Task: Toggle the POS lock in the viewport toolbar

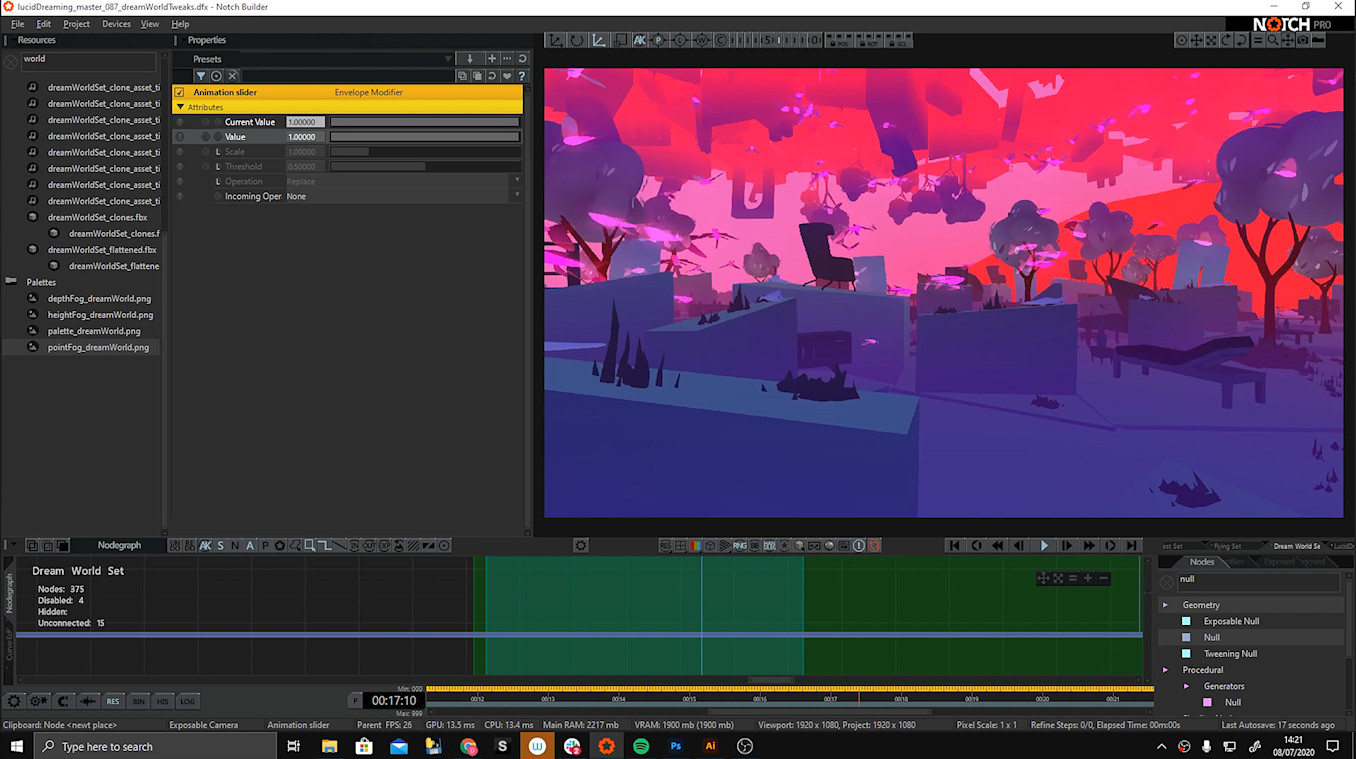Action: 841,41
